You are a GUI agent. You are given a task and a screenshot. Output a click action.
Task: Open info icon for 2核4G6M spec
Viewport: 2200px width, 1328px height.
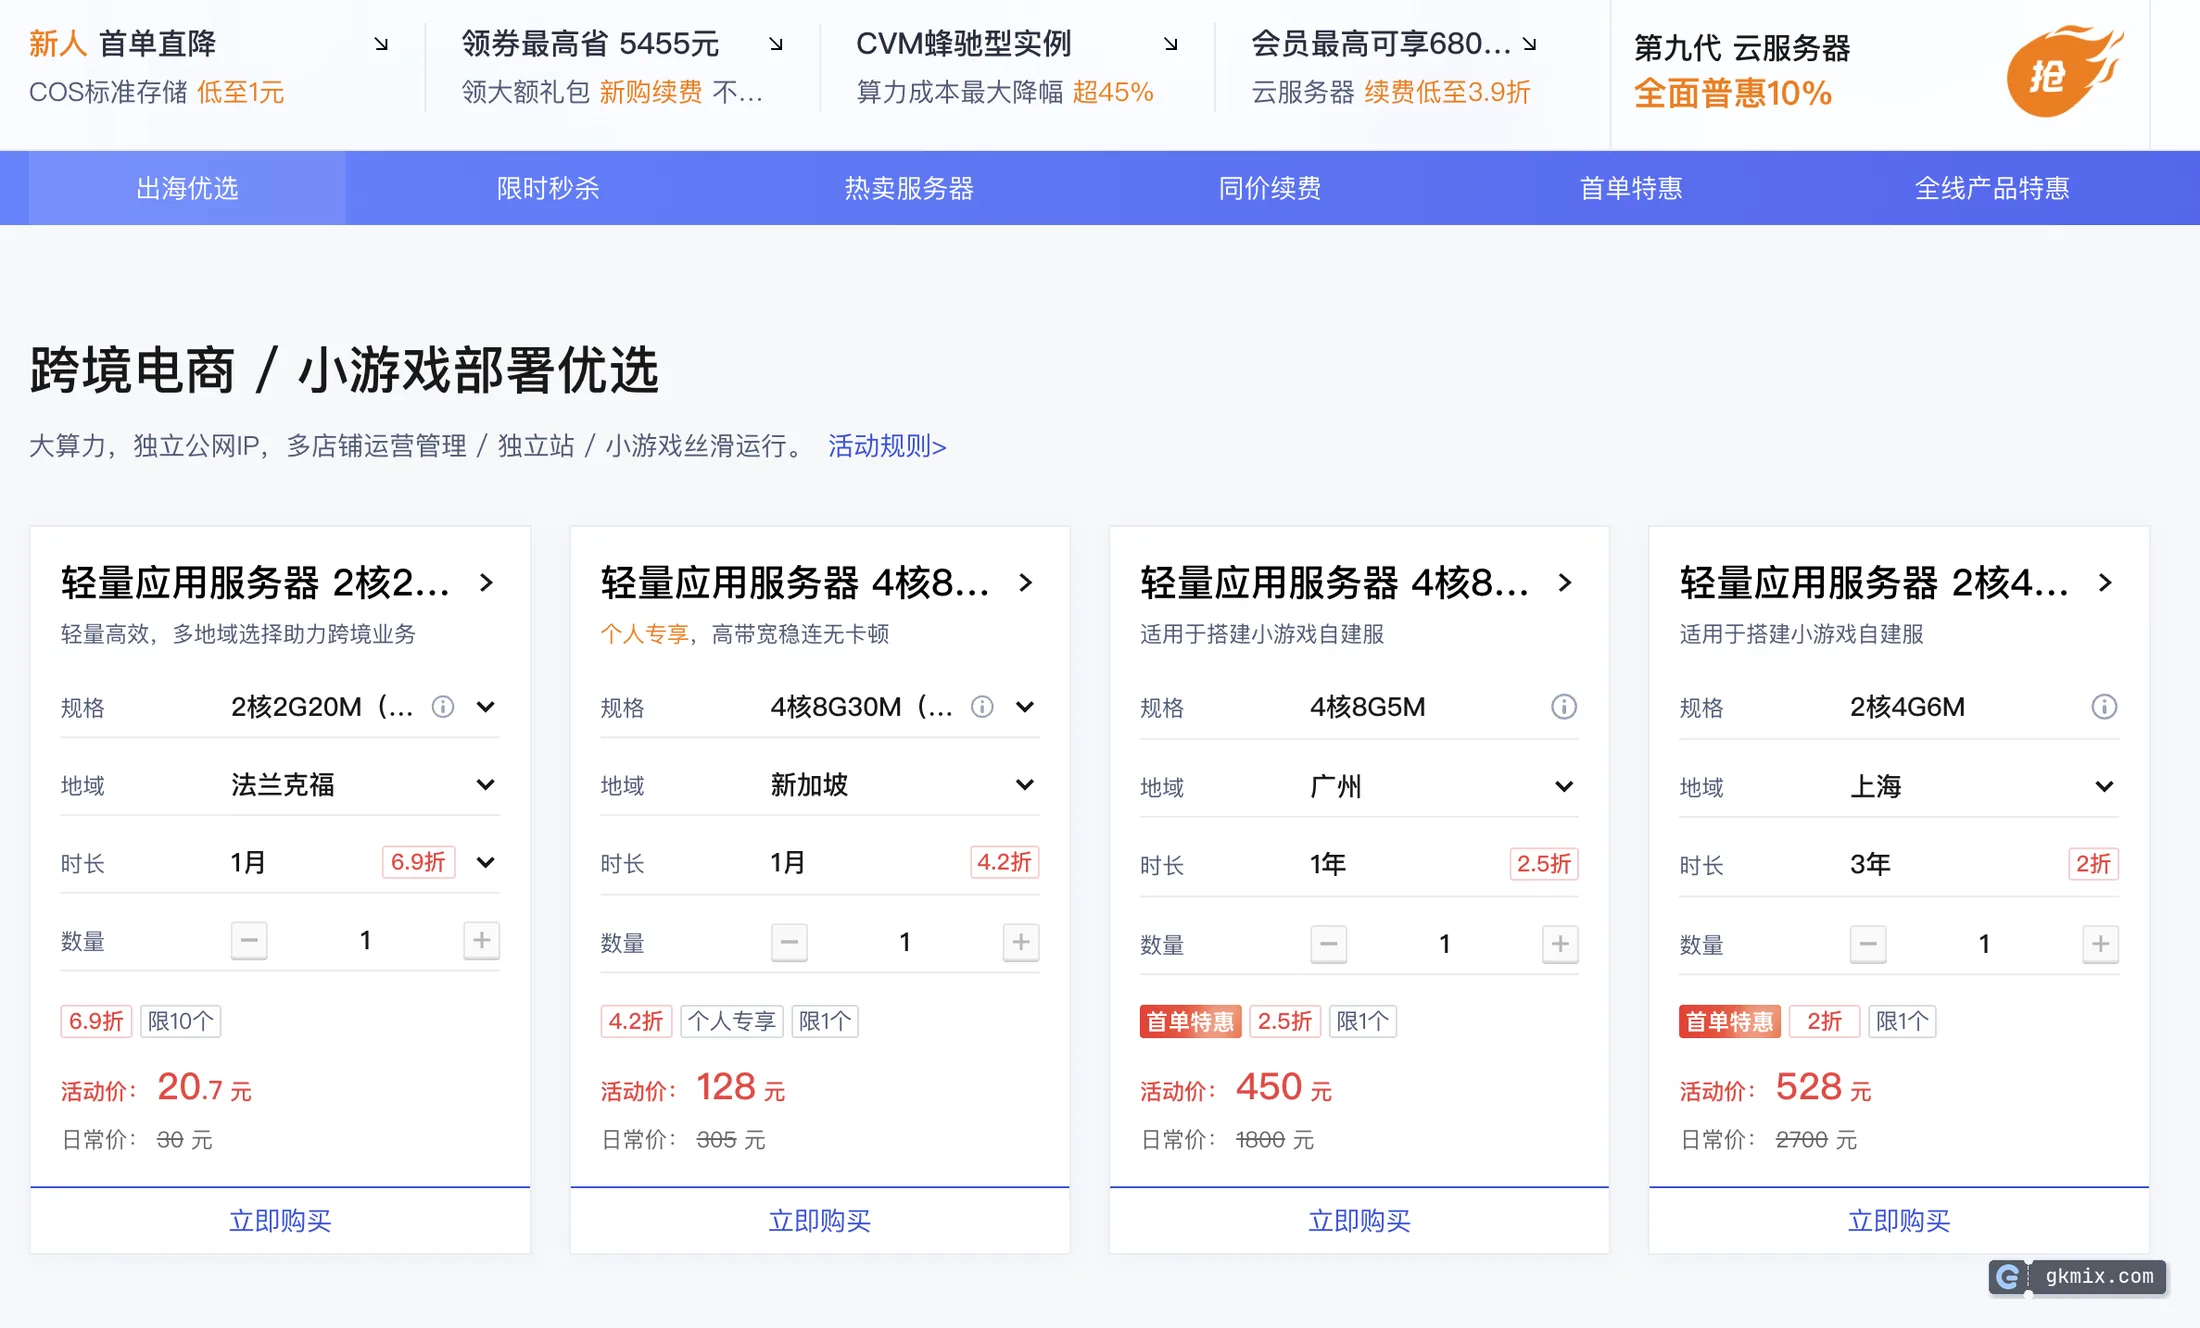[x=2104, y=707]
